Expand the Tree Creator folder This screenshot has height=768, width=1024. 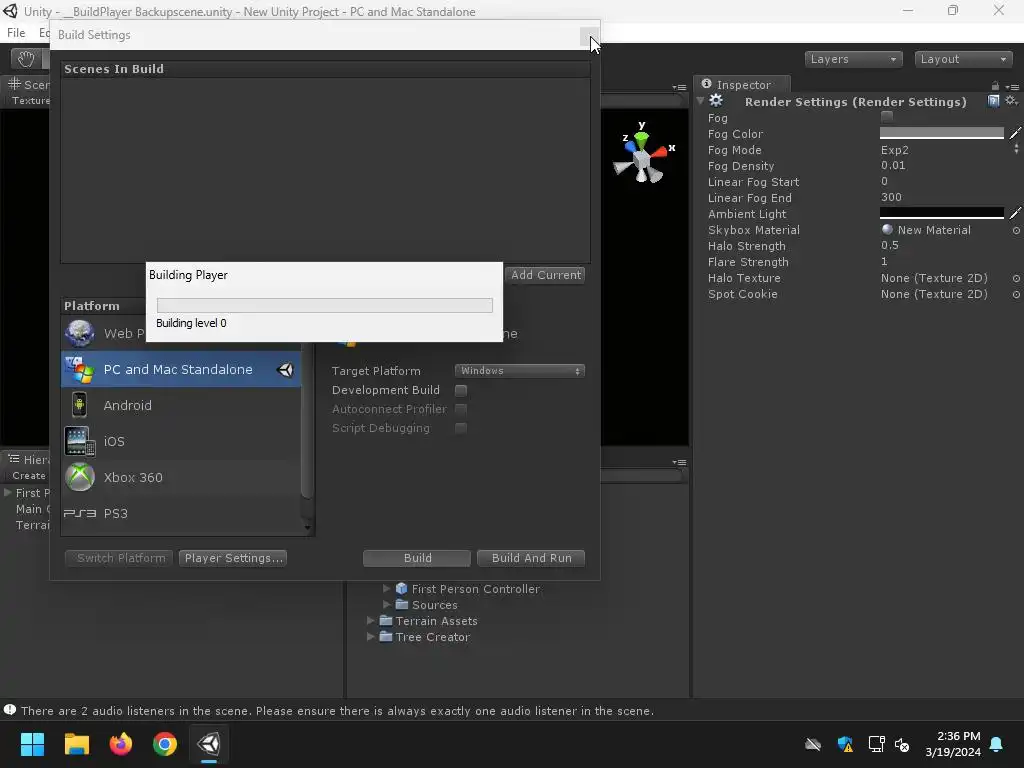(370, 637)
